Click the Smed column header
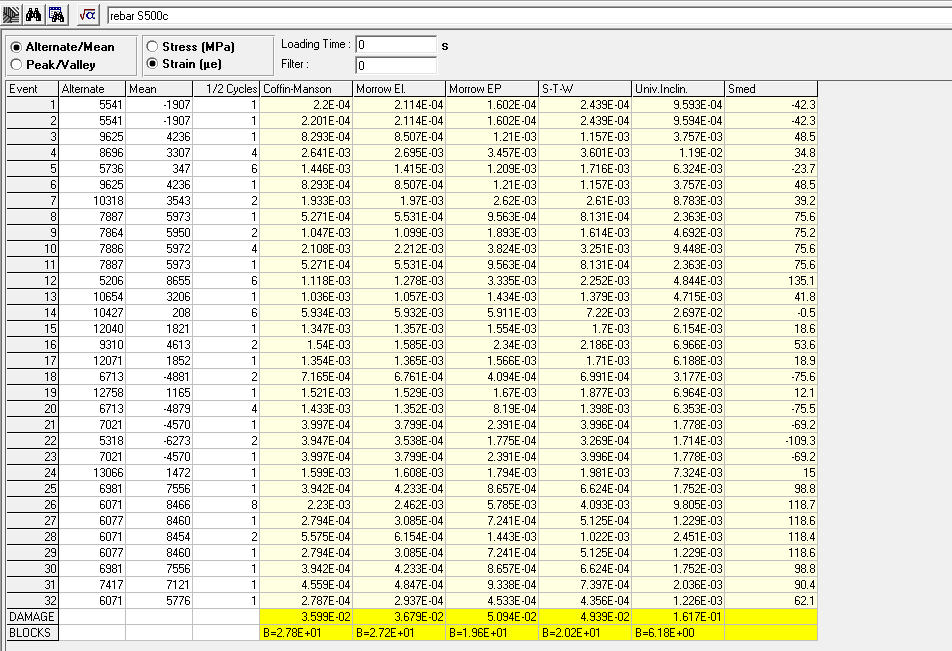Viewport: 952px width, 651px height. [771, 89]
